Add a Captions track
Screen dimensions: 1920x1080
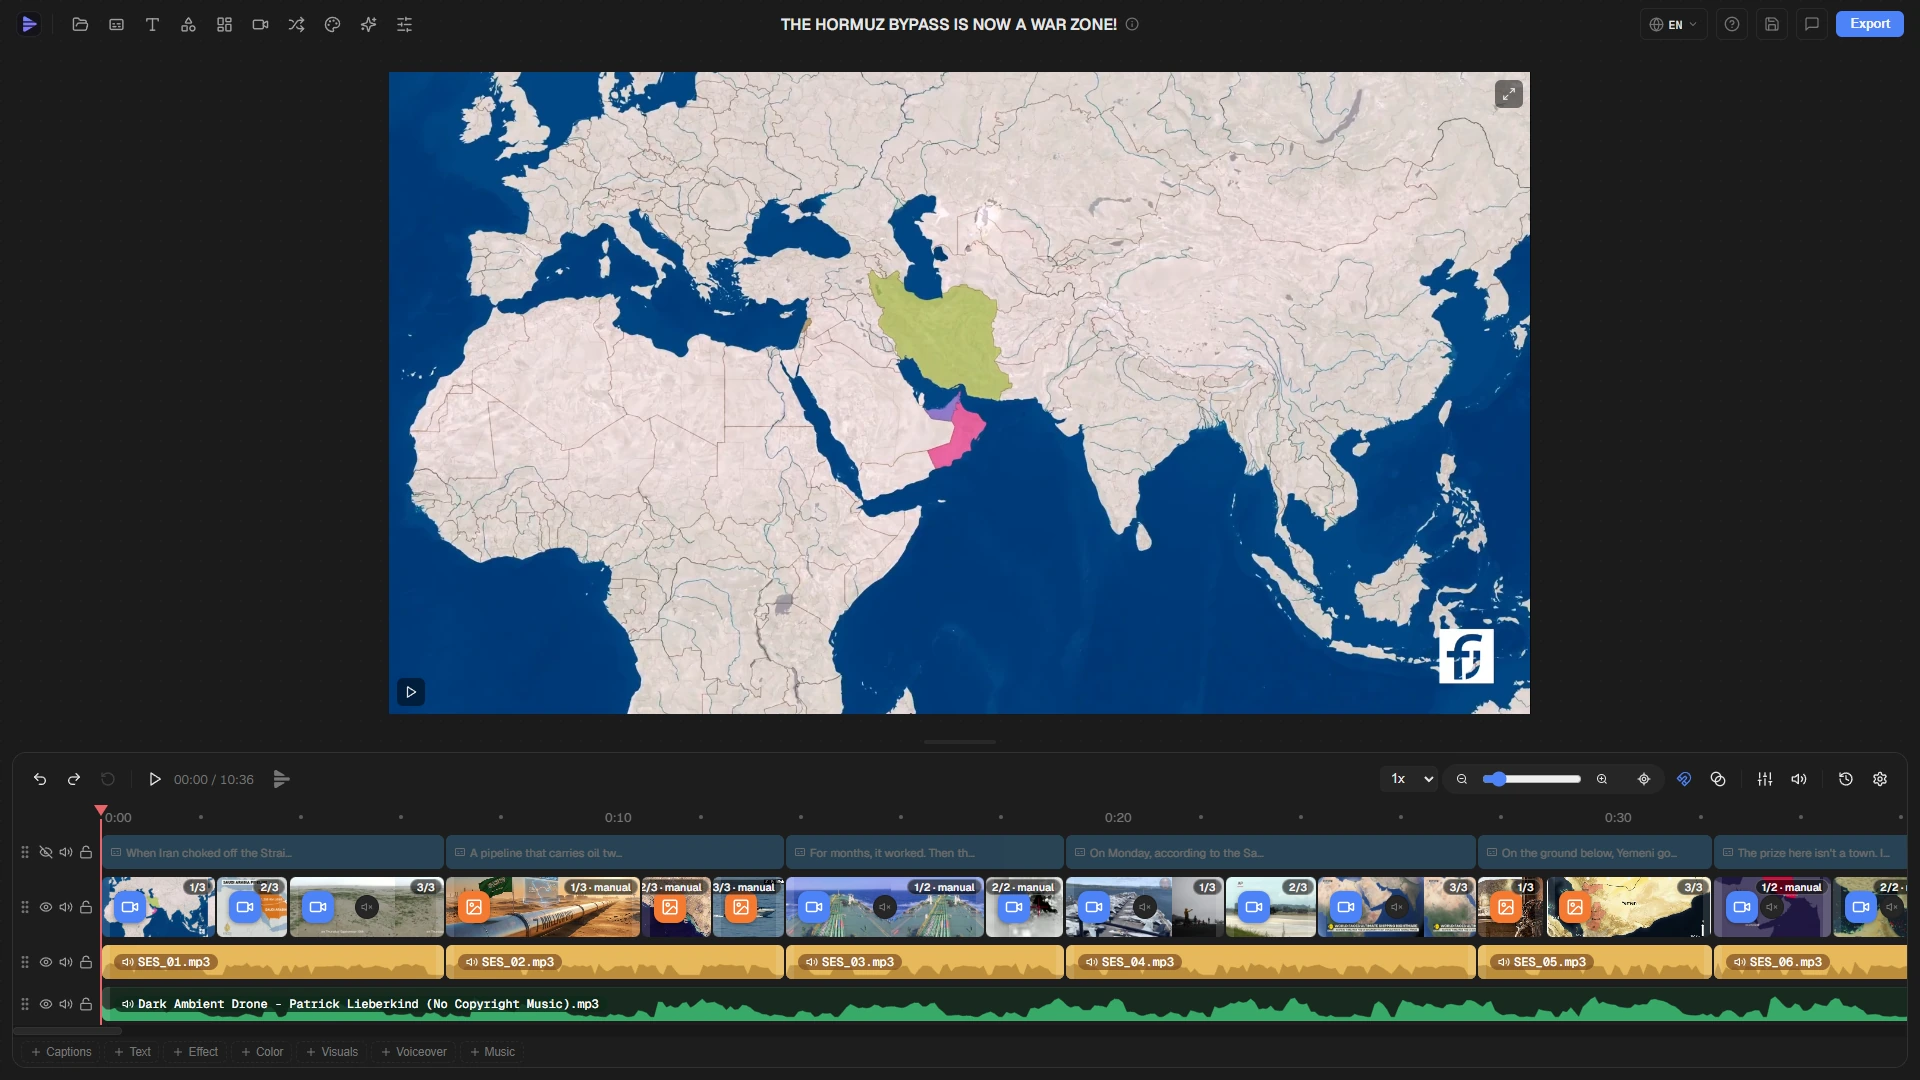coord(61,1052)
